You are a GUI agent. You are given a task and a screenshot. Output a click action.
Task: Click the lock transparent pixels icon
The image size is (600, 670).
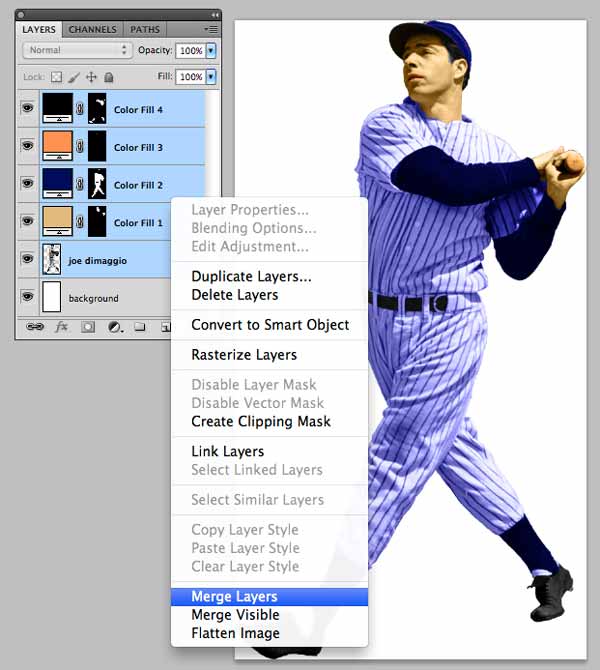56,77
